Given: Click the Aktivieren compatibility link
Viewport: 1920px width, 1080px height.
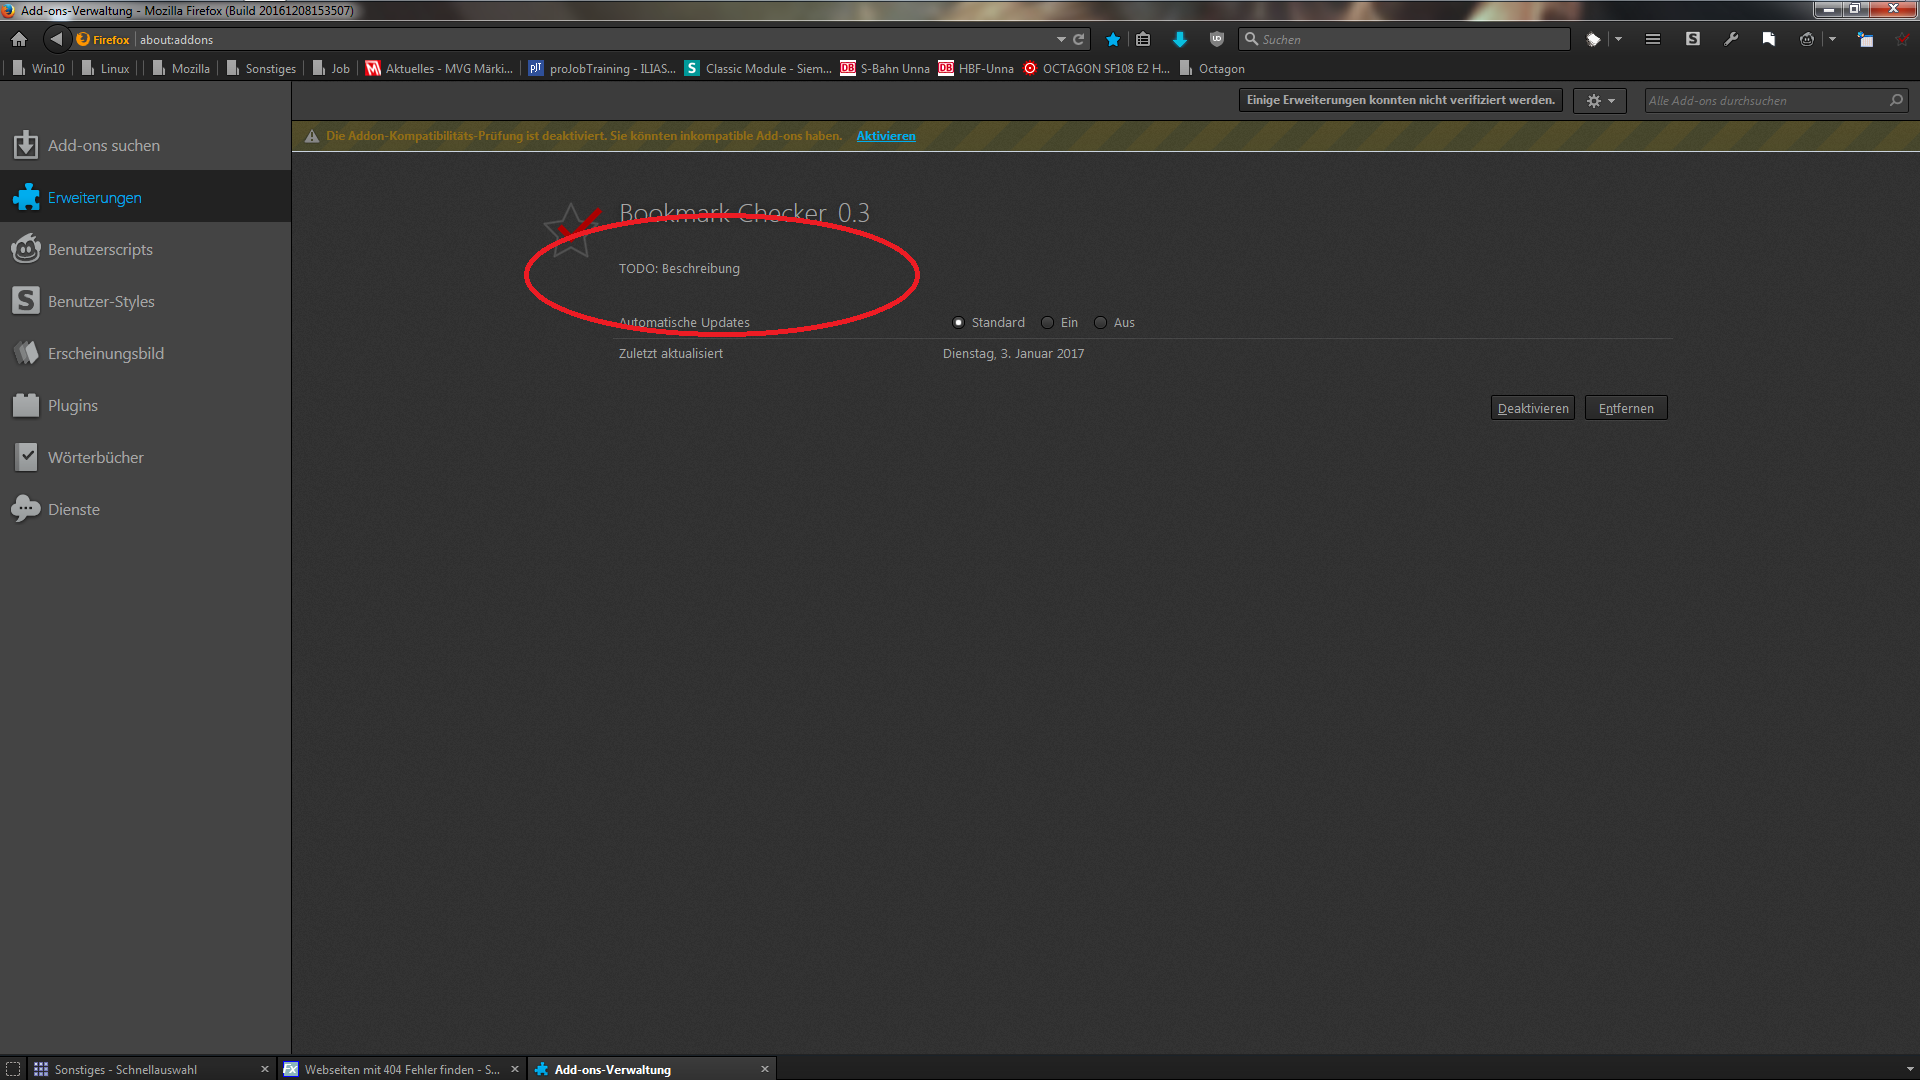Looking at the screenshot, I should tap(885, 136).
